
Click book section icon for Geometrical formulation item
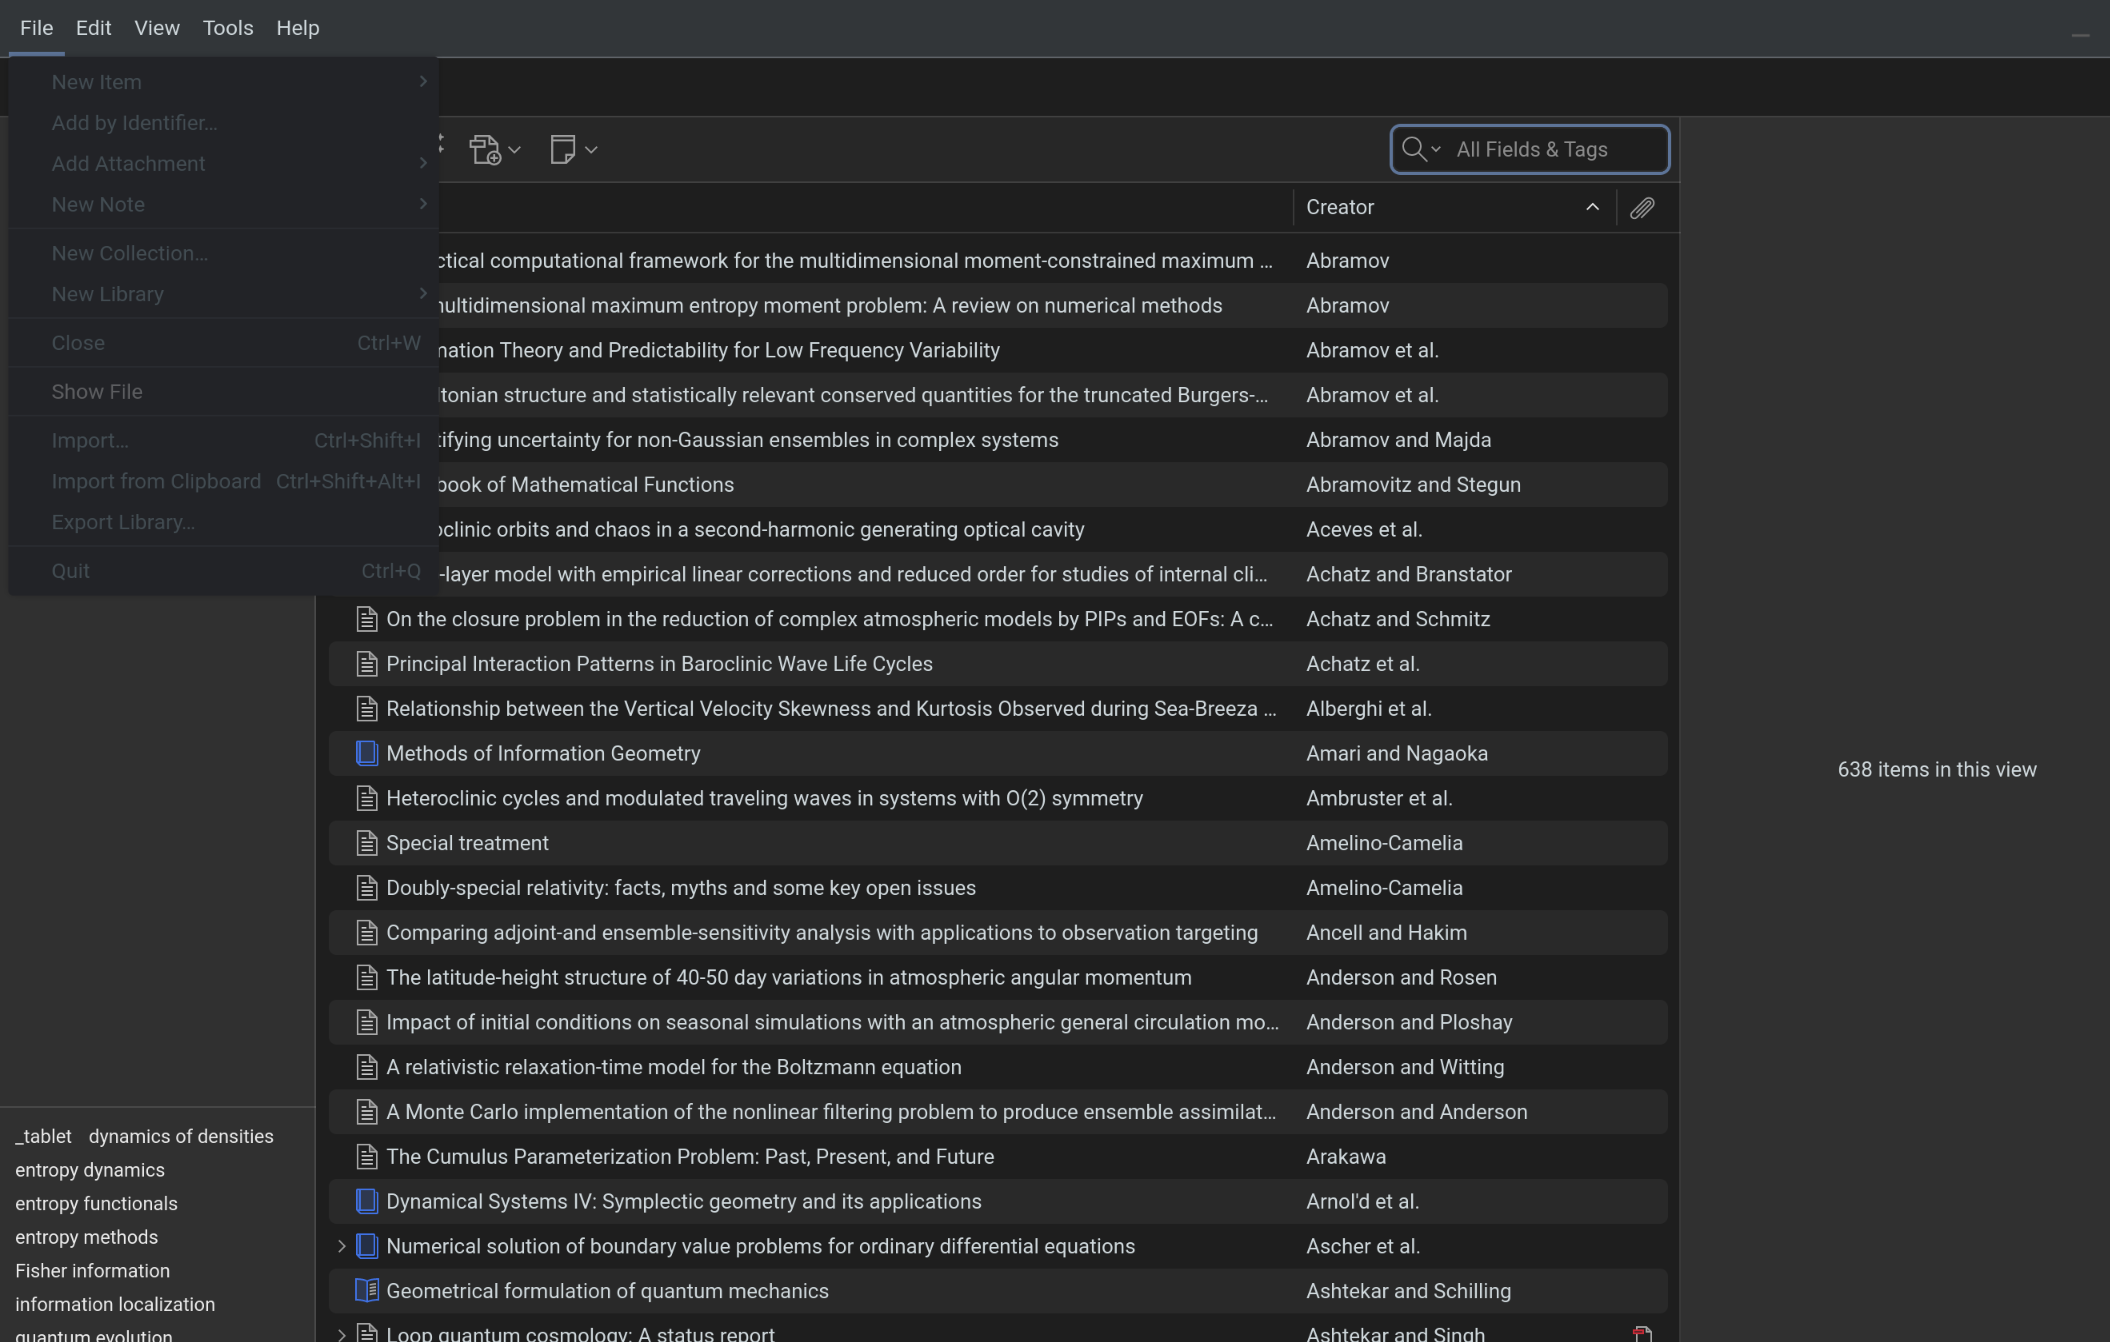[x=367, y=1291]
